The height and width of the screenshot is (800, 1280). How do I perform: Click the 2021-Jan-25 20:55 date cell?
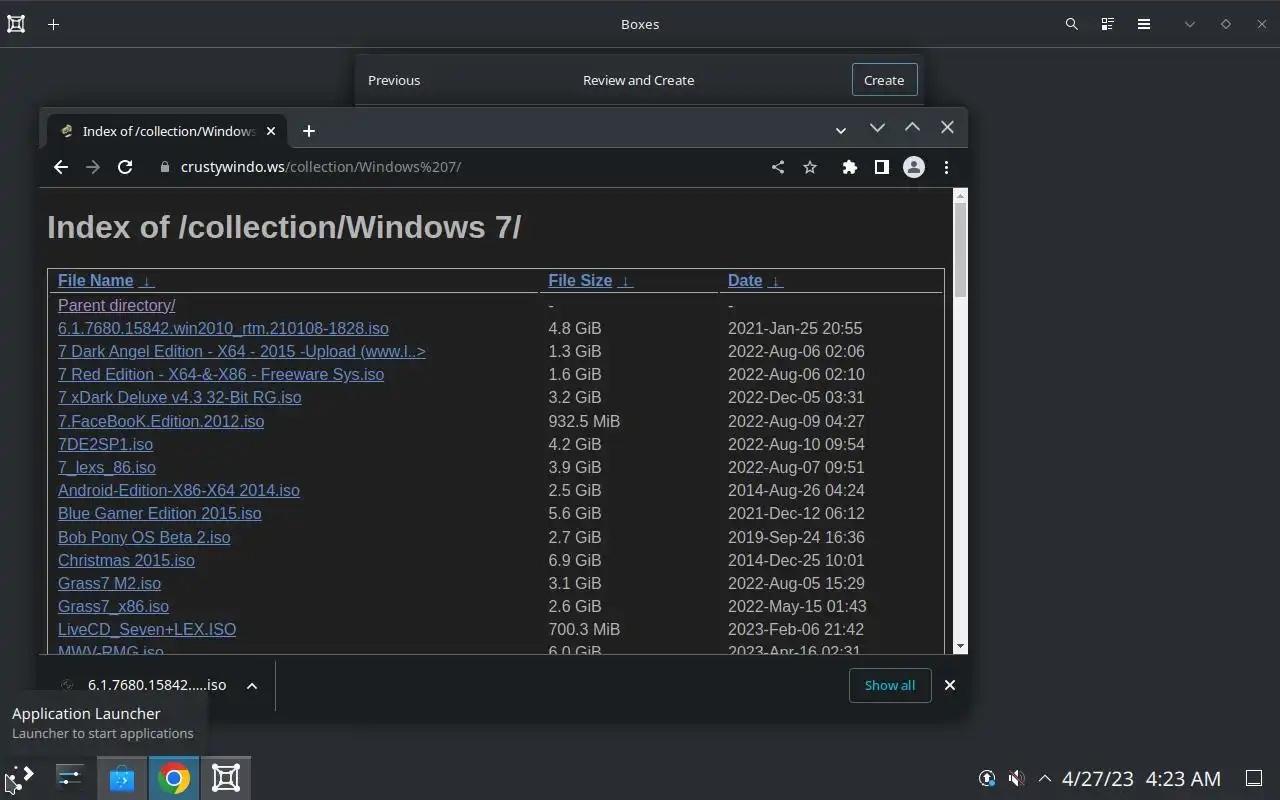point(795,328)
